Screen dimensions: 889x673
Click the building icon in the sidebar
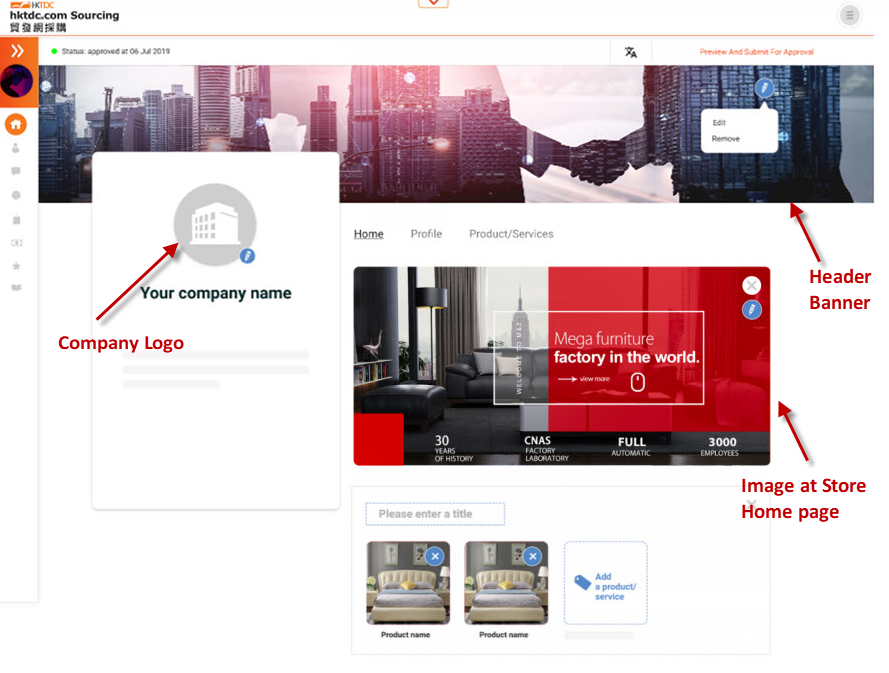tap(16, 220)
